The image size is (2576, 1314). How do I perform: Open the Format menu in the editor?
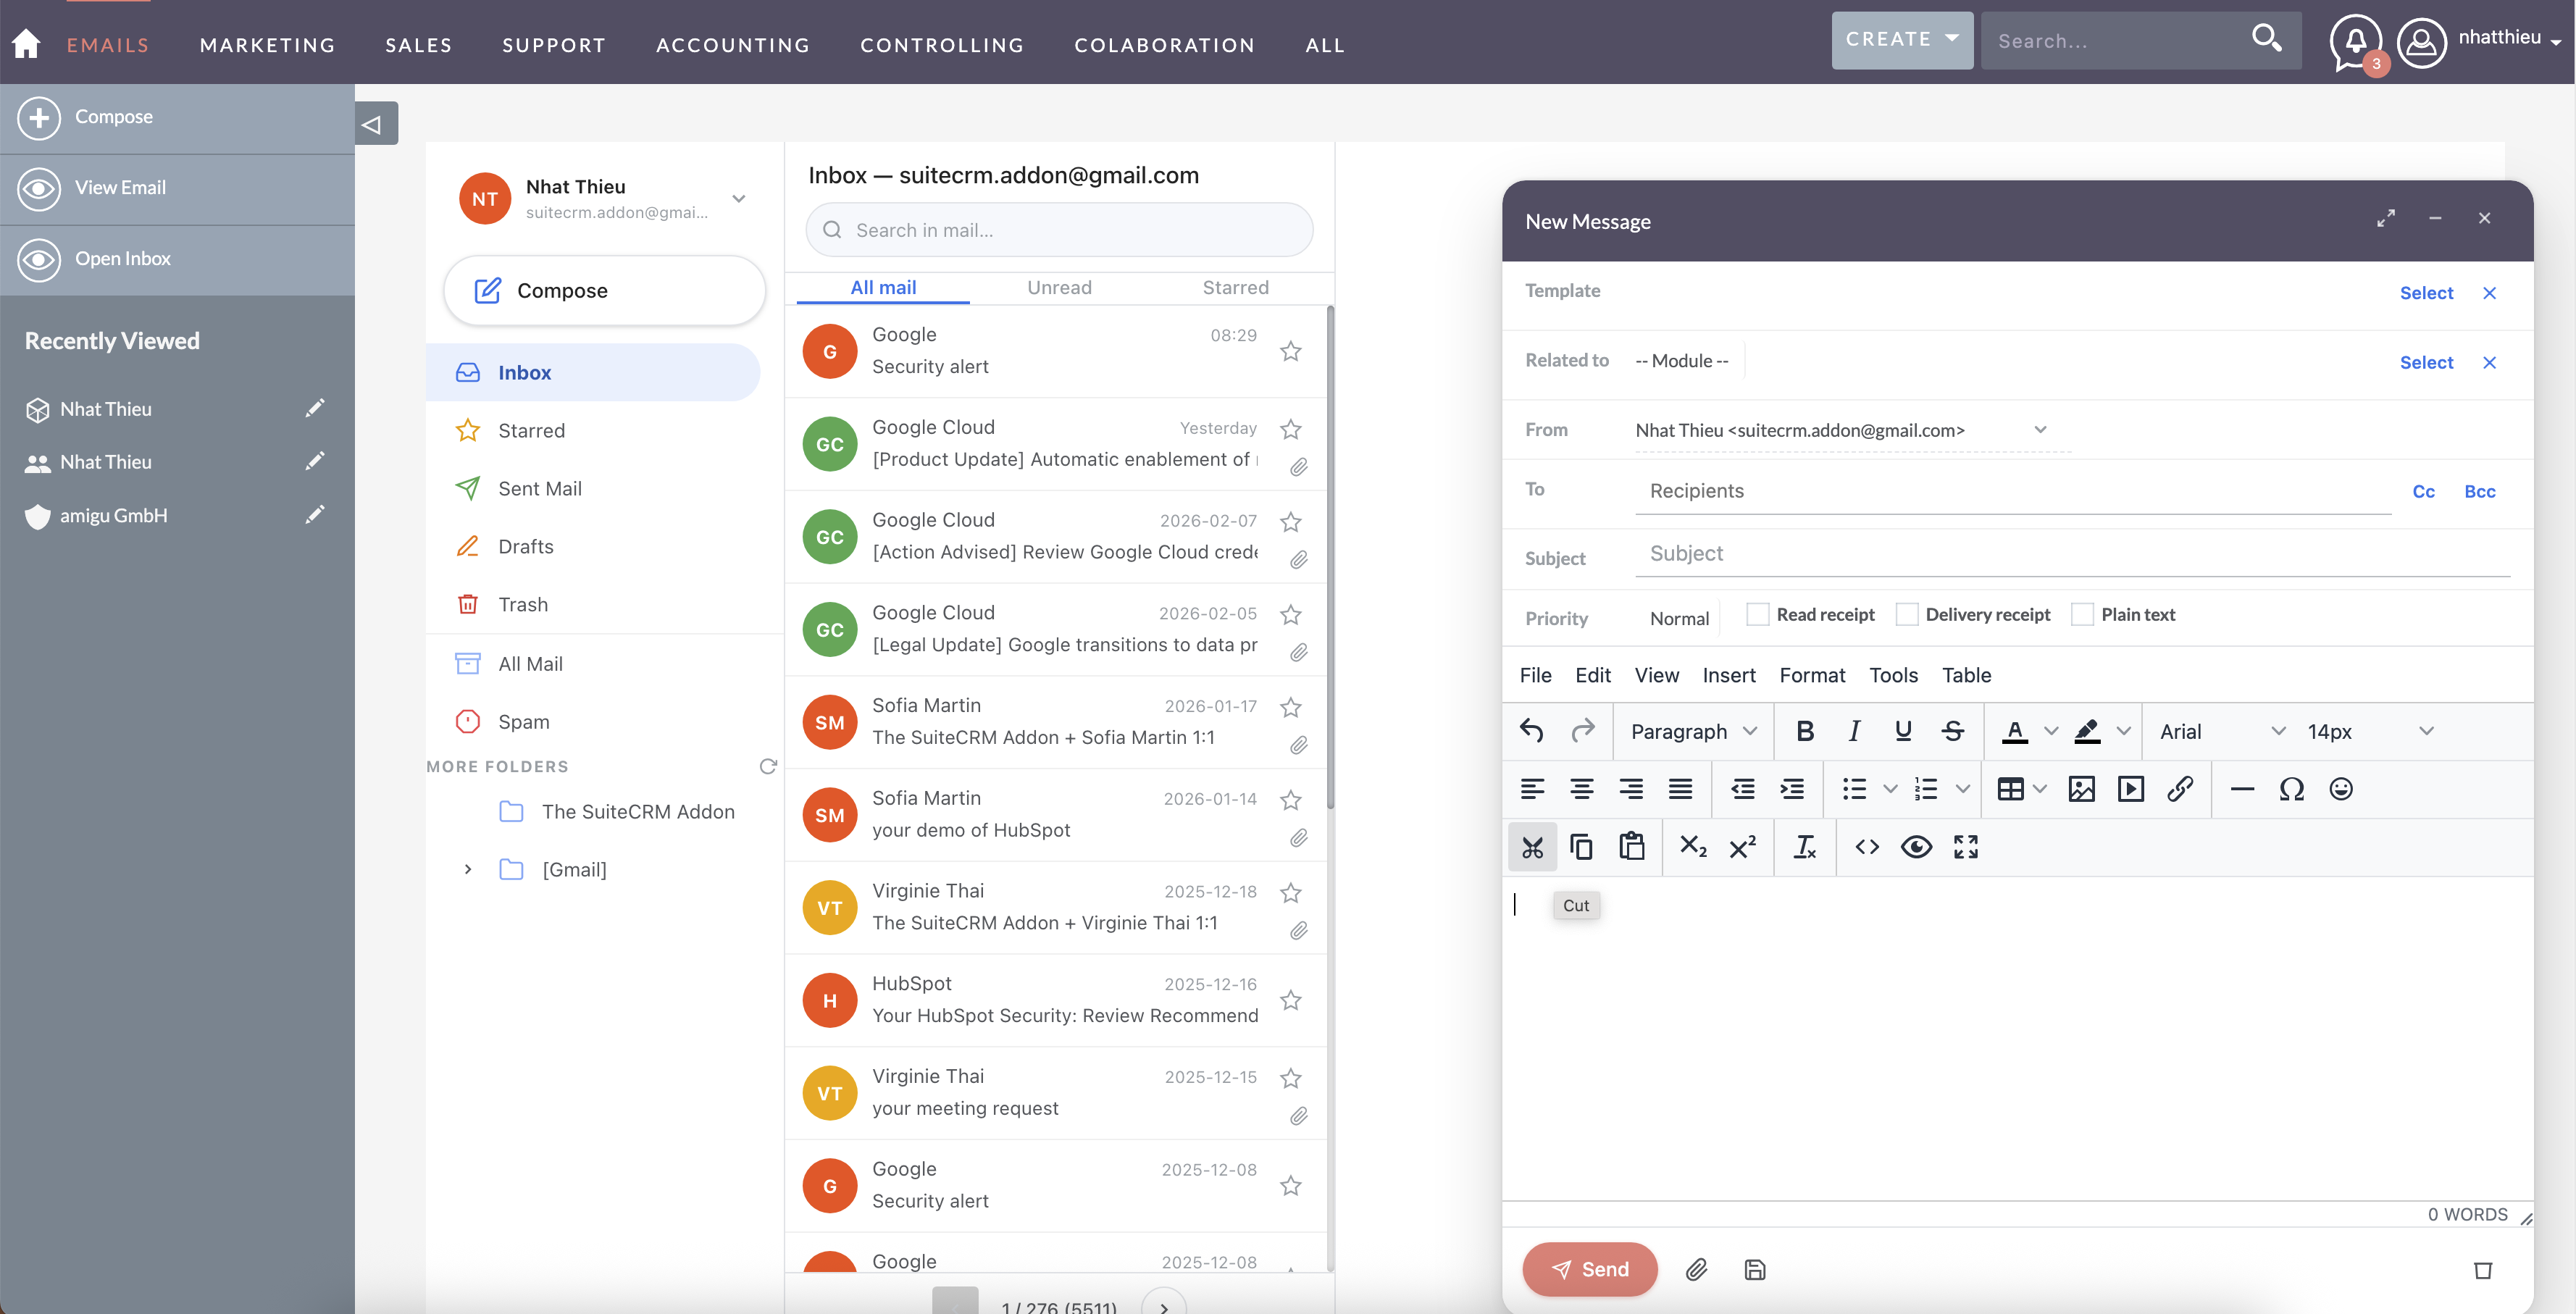(x=1813, y=675)
